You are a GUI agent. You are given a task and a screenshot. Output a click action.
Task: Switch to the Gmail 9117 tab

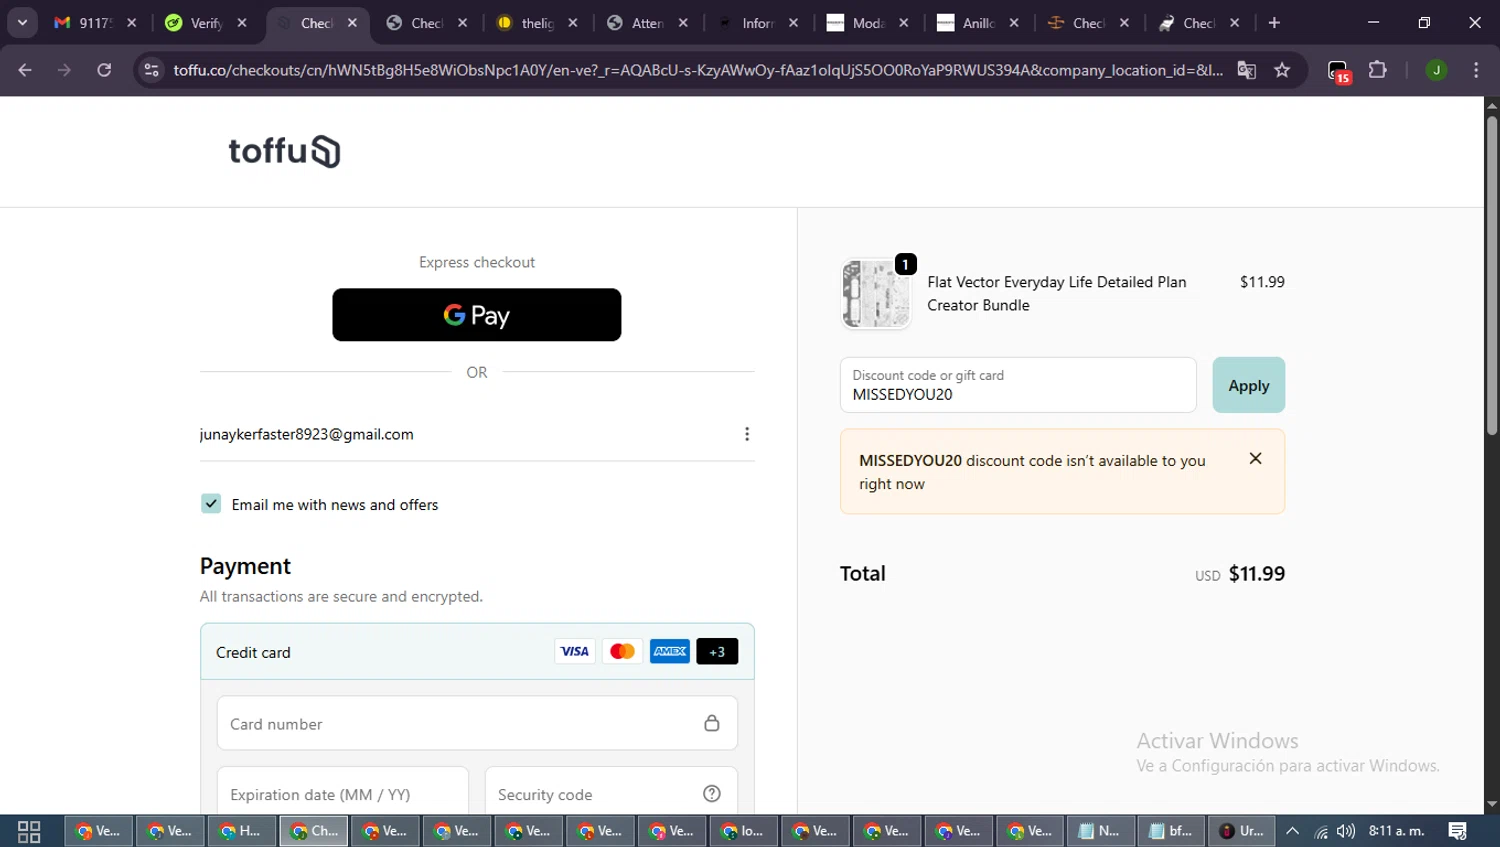pyautogui.click(x=85, y=23)
